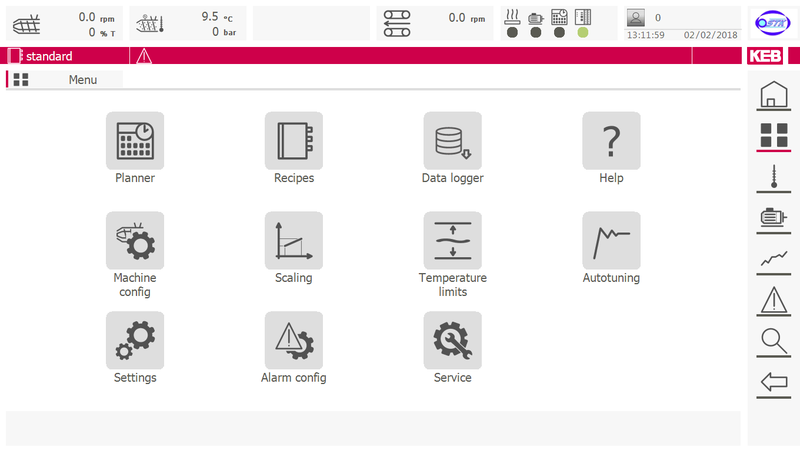
Task: Go back using the left arrow
Action: click(x=773, y=381)
